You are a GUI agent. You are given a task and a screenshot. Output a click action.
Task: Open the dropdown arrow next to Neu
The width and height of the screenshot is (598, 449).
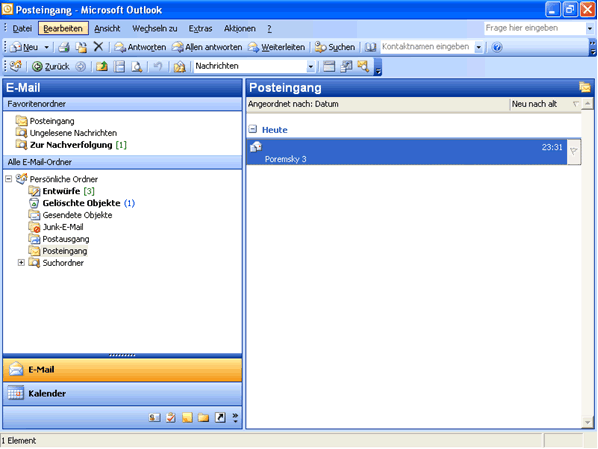pos(46,47)
